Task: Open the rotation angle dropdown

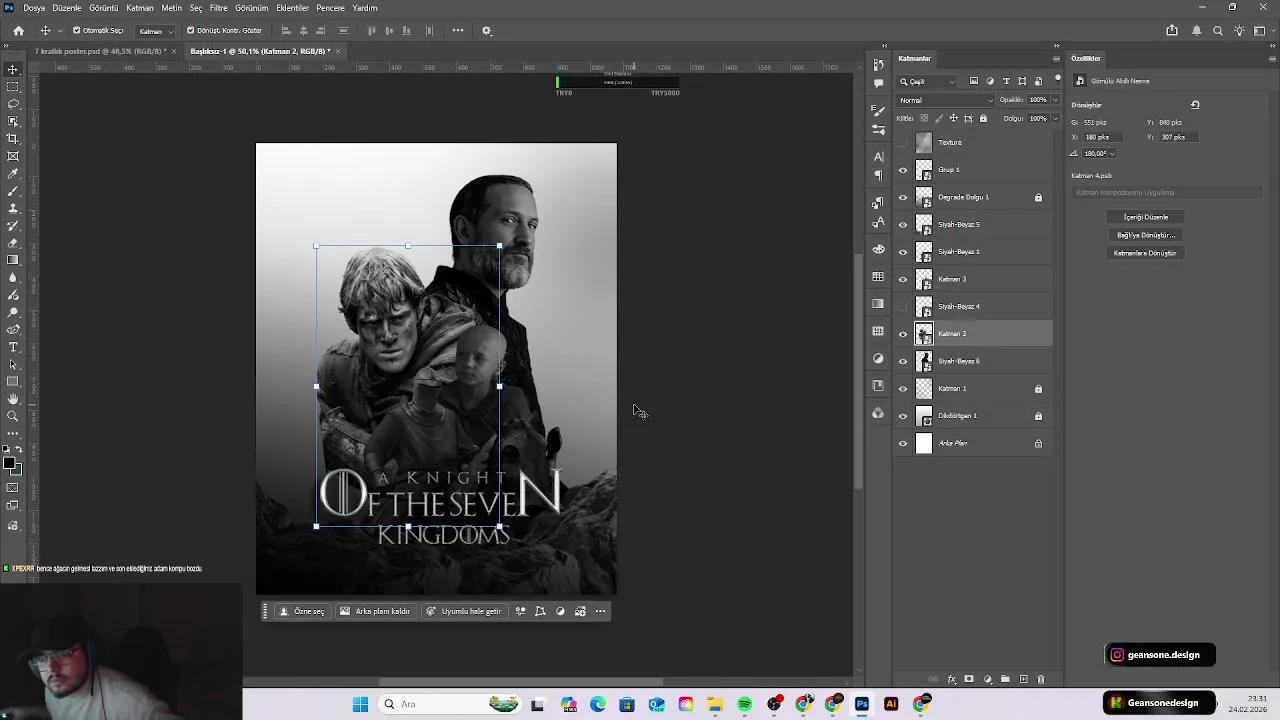Action: point(1112,154)
